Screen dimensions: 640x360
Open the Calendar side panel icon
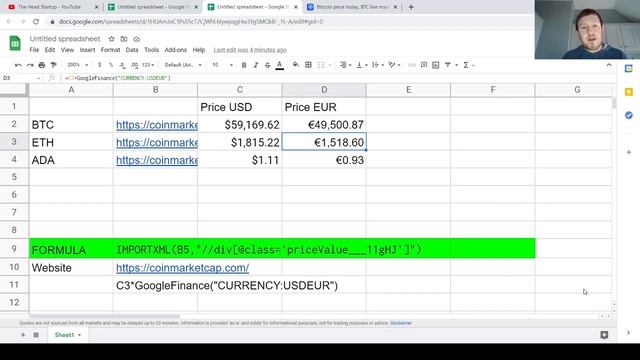coord(629,69)
